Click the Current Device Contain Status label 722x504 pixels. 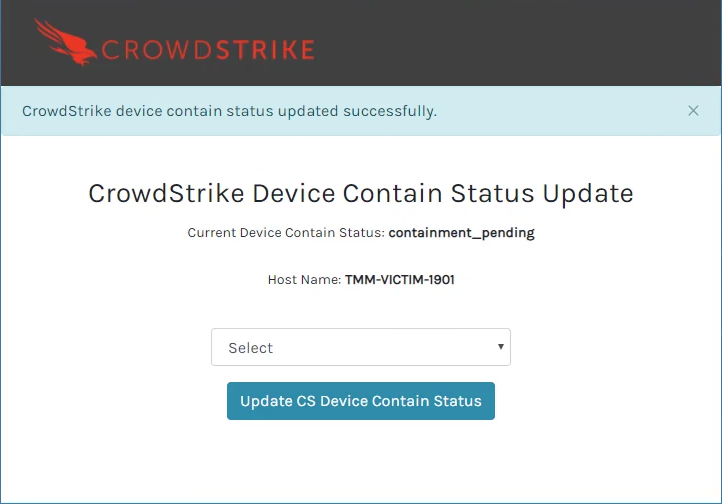click(x=286, y=233)
